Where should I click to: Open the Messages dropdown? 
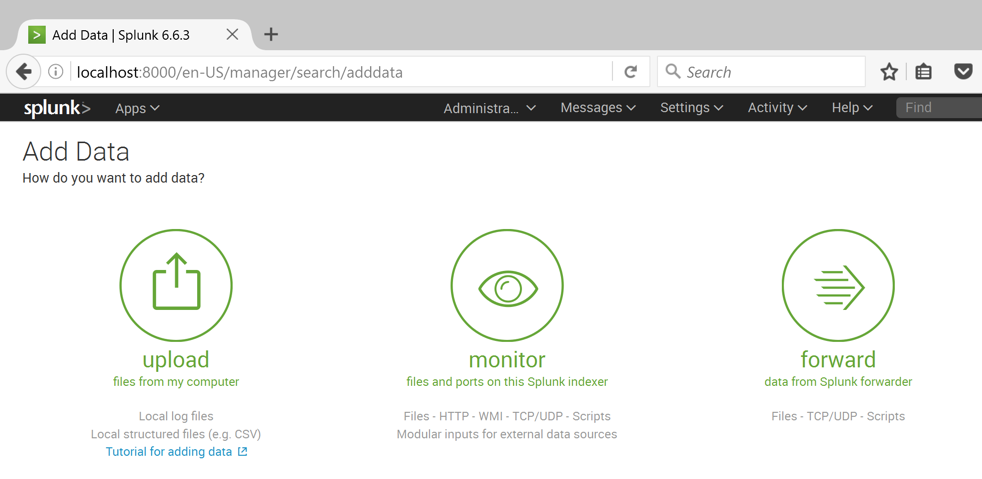click(598, 108)
